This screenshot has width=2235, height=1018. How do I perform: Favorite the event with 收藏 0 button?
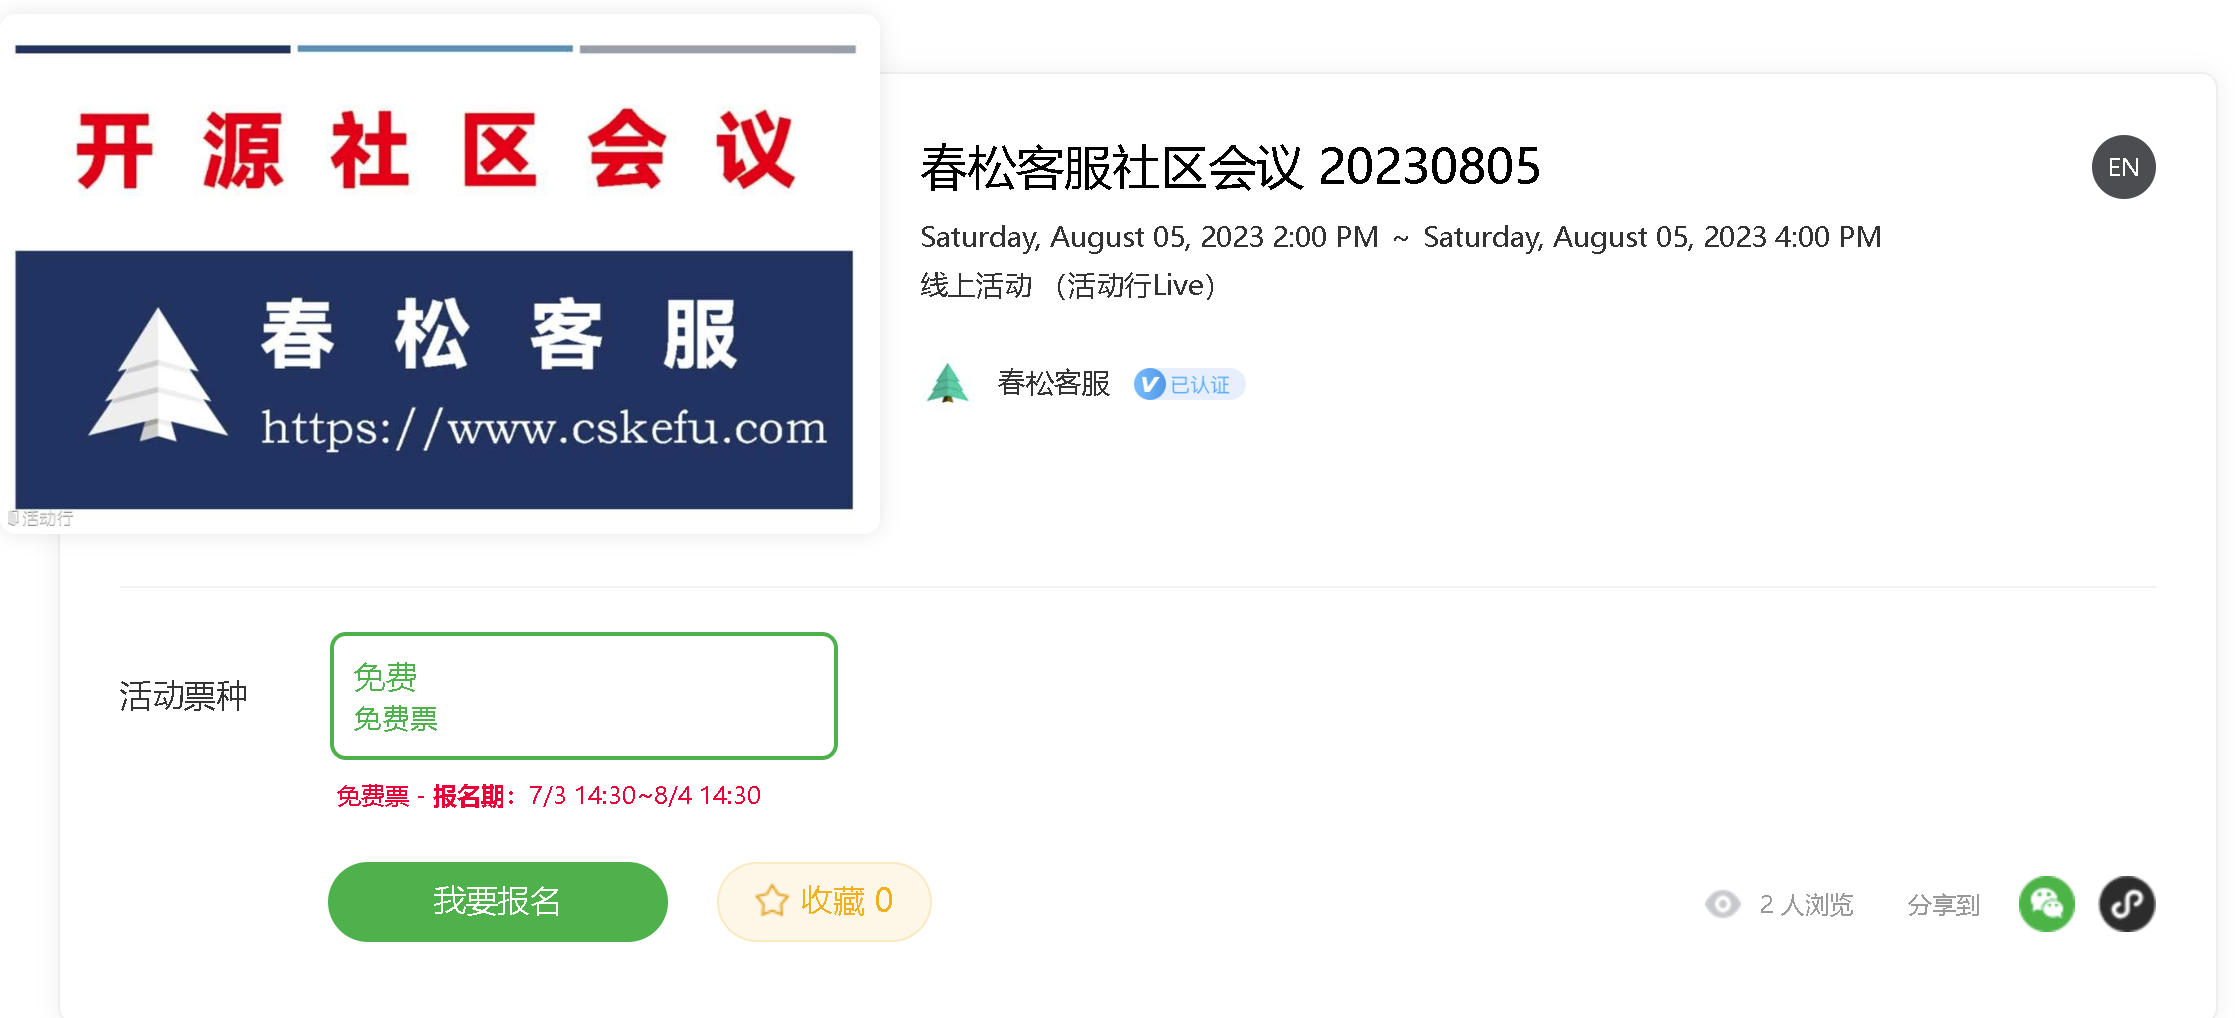coord(824,902)
